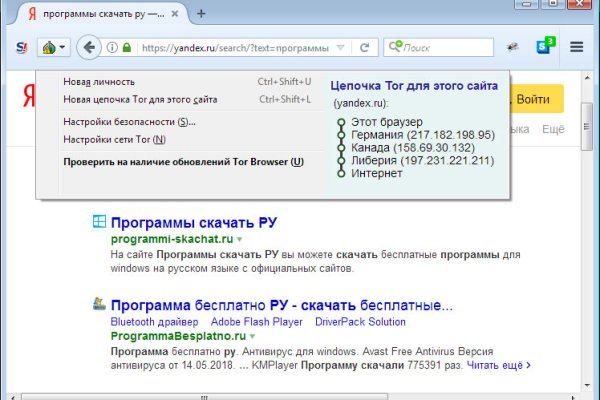Select "Новая личность" menu item
Screen dimensions: 600x400
[99, 81]
